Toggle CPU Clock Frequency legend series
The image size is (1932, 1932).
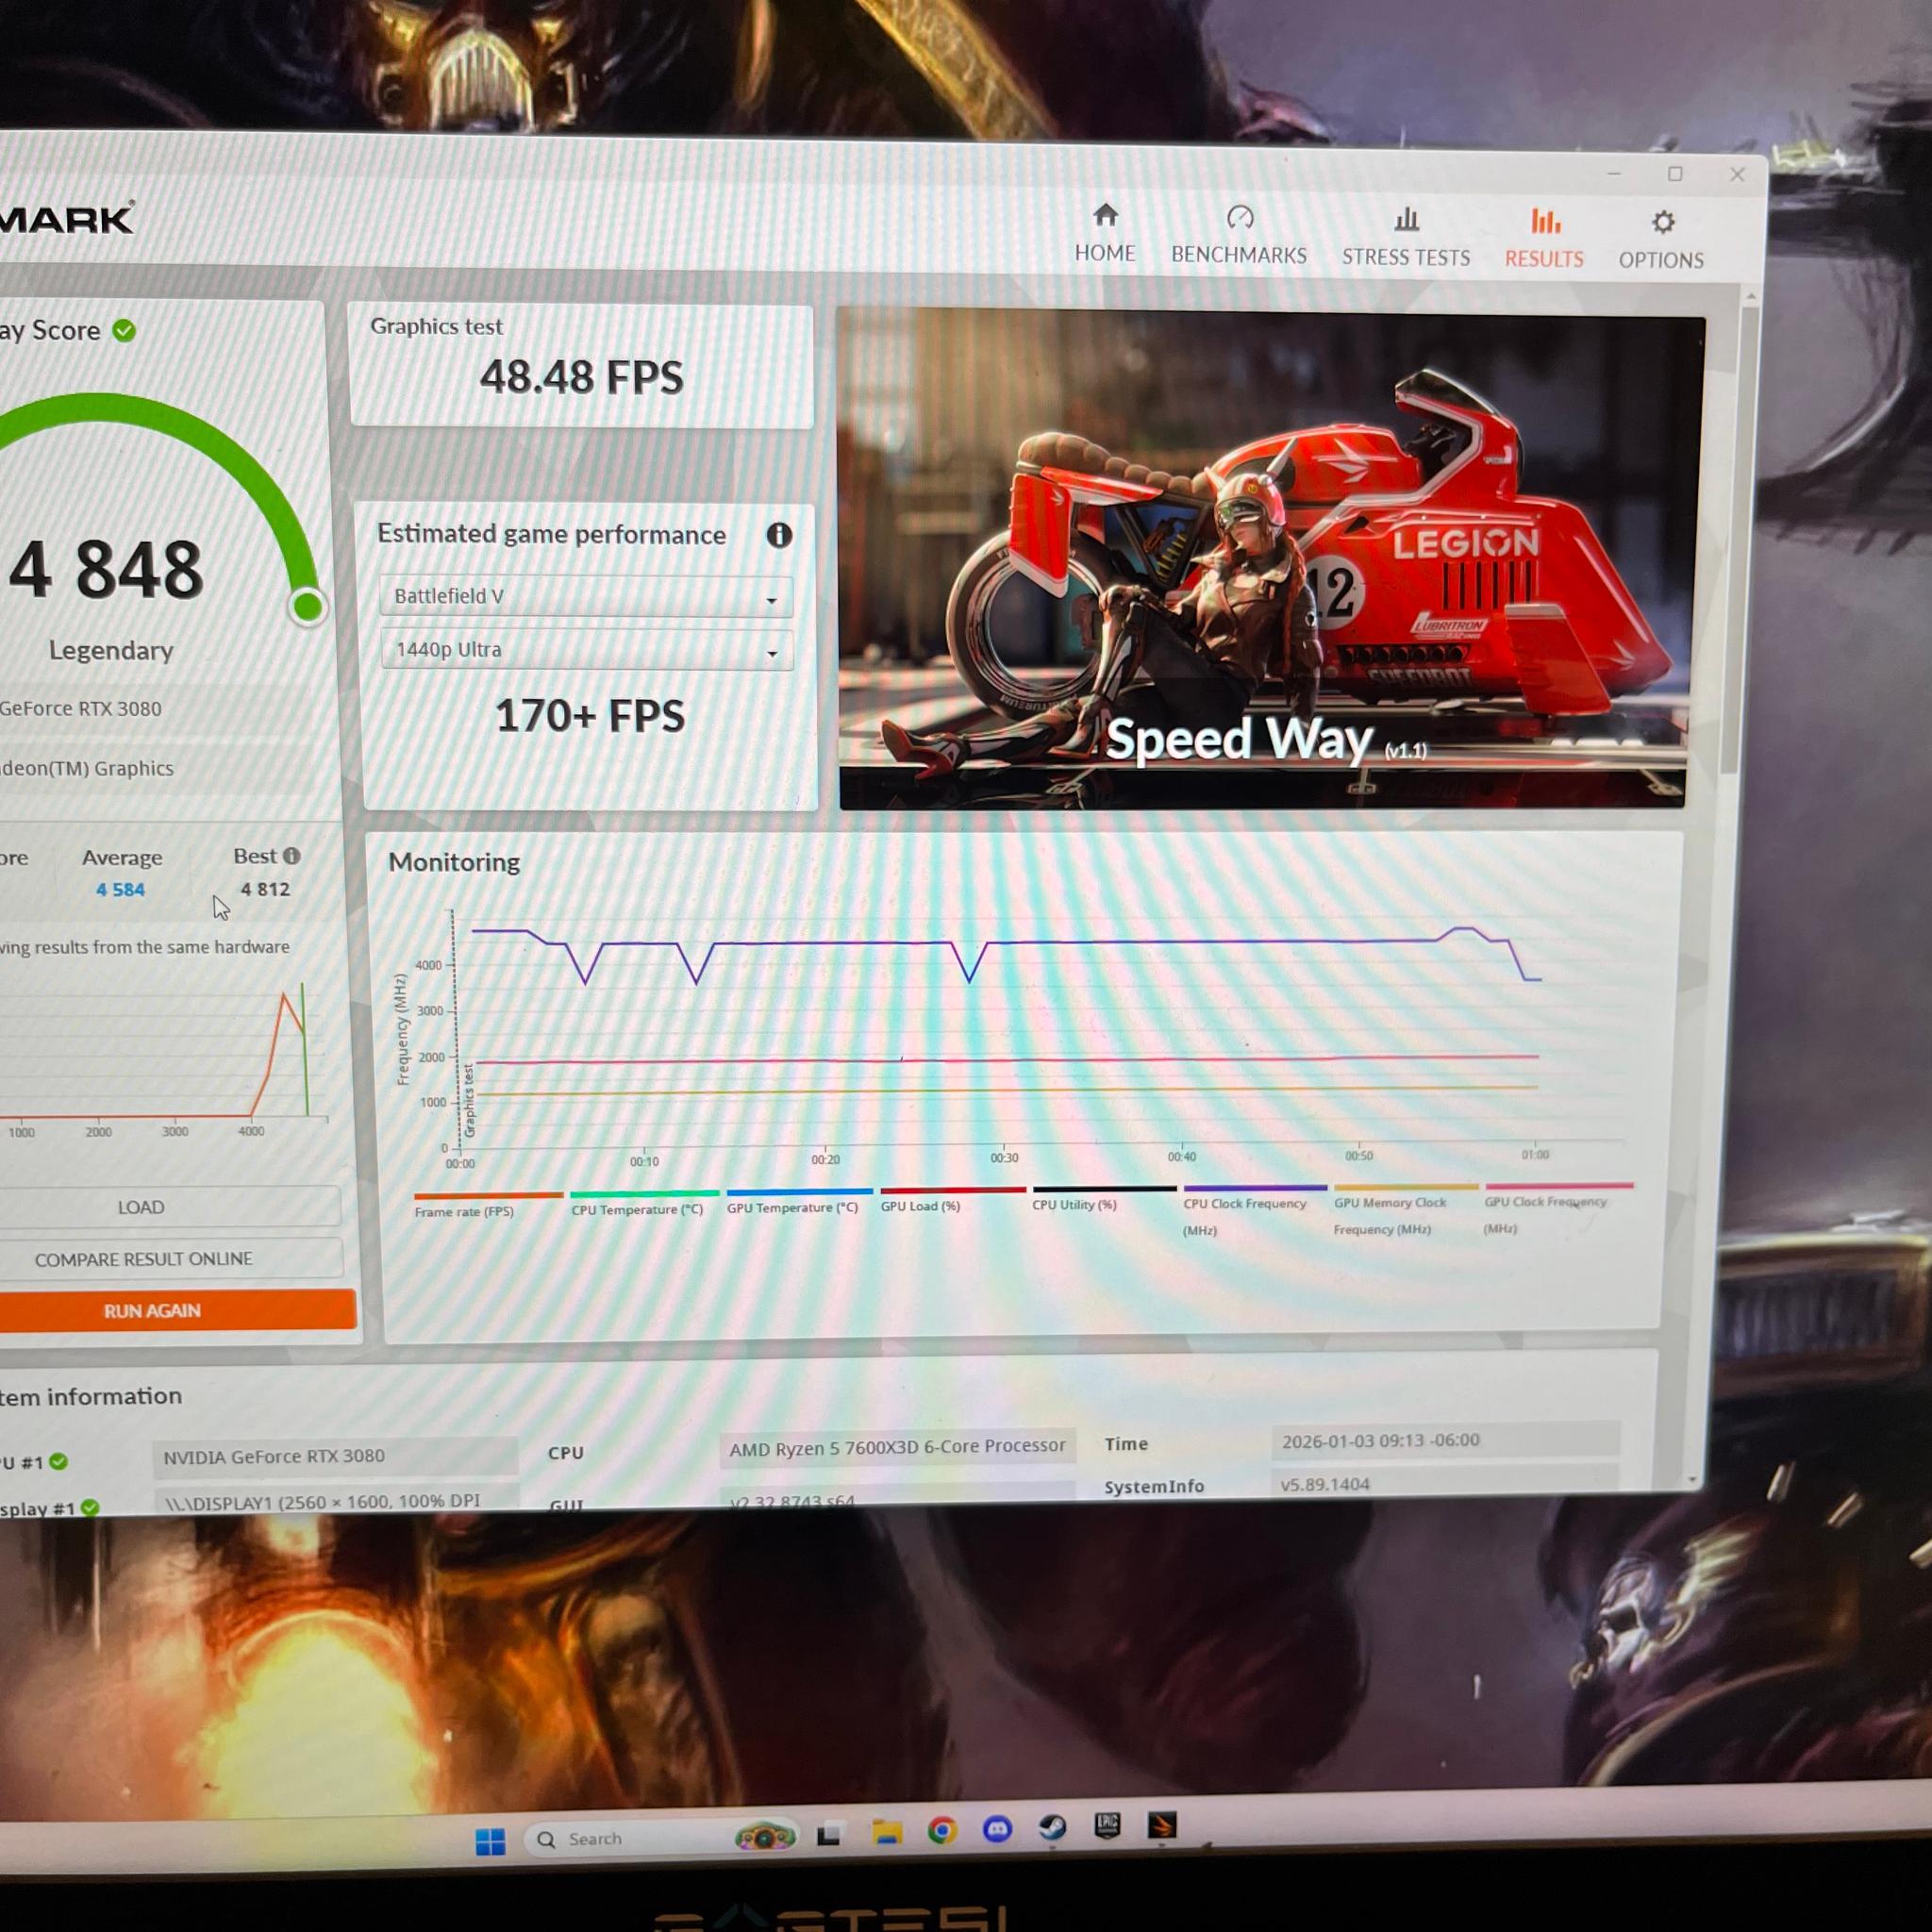(x=1254, y=1211)
